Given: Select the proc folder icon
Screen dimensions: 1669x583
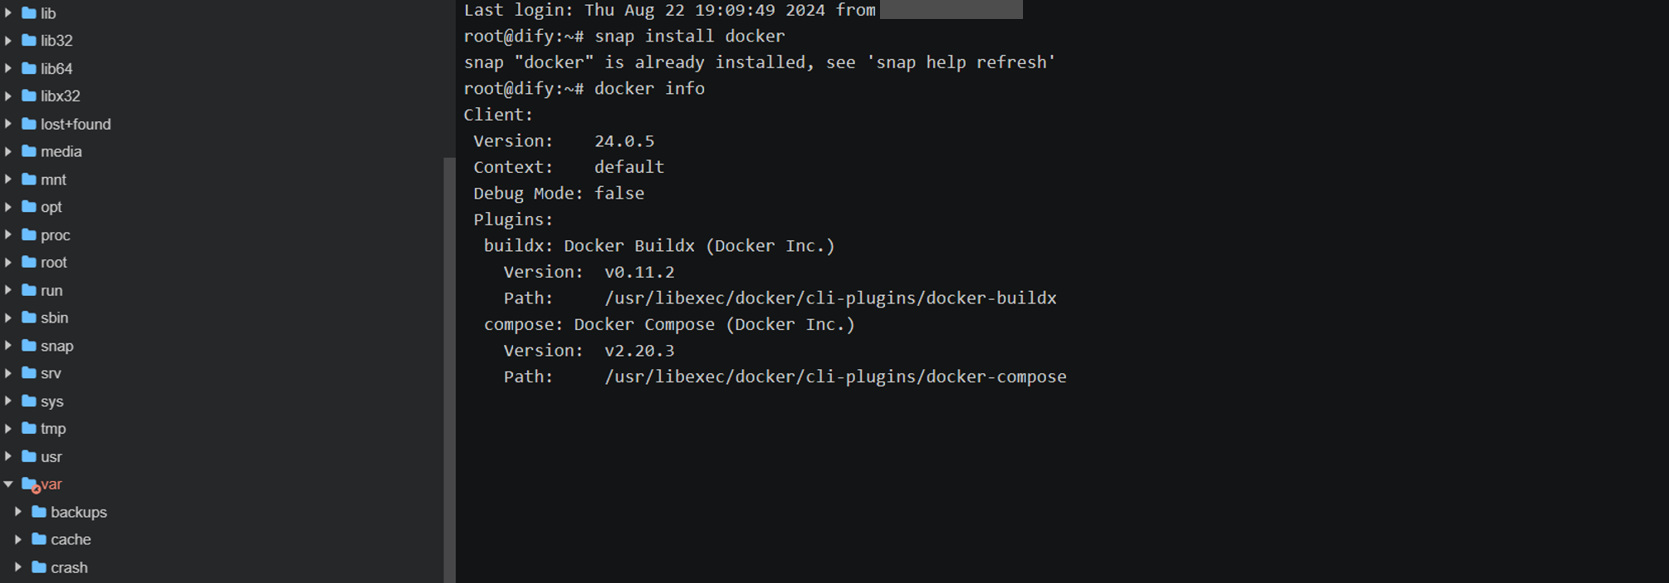Looking at the screenshot, I should (x=29, y=235).
